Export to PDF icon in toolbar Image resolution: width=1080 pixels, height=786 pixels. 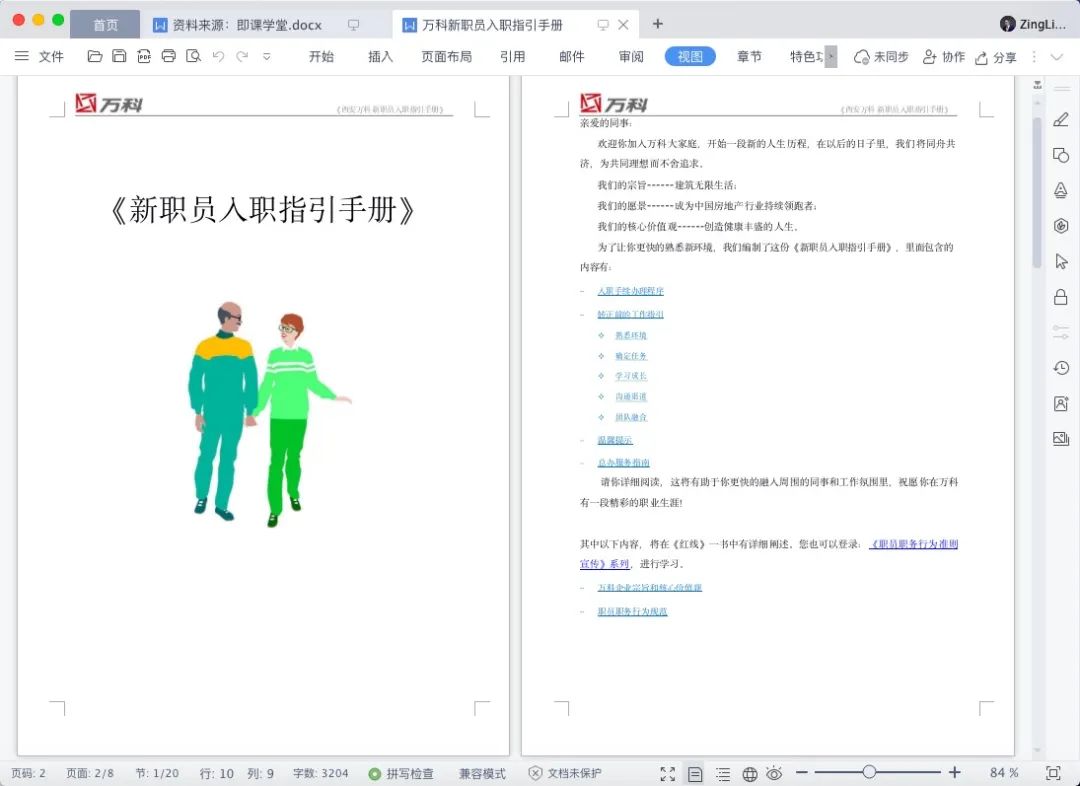coord(144,56)
